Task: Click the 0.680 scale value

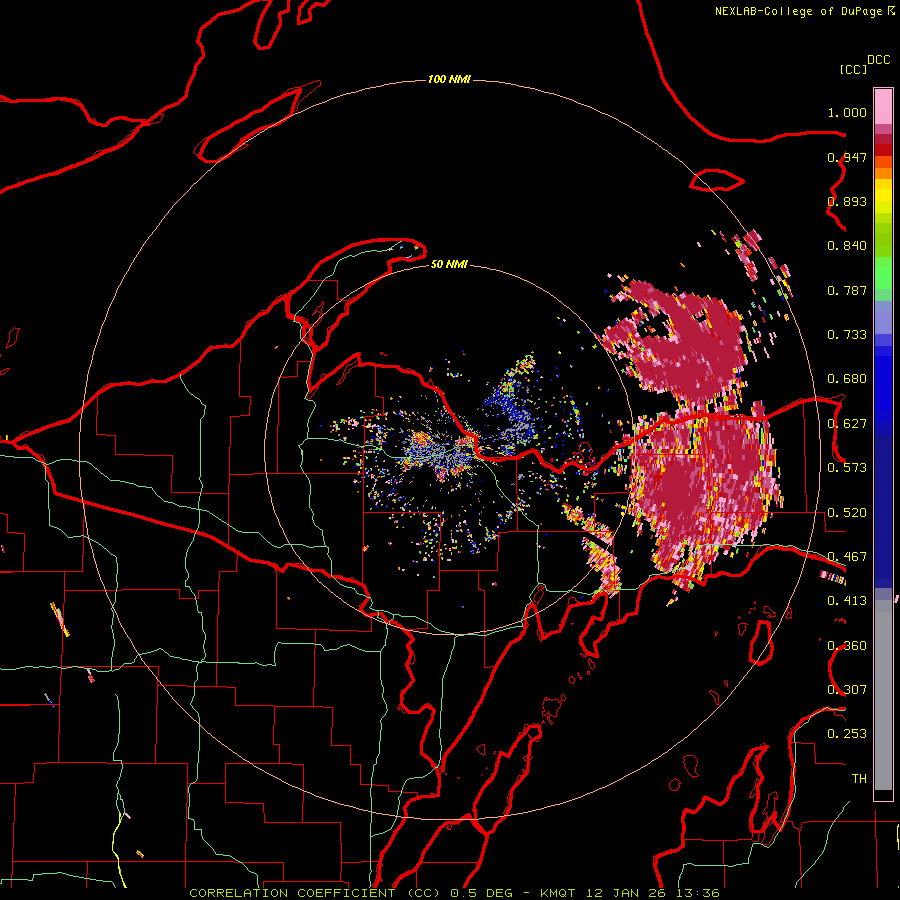Action: coord(847,379)
